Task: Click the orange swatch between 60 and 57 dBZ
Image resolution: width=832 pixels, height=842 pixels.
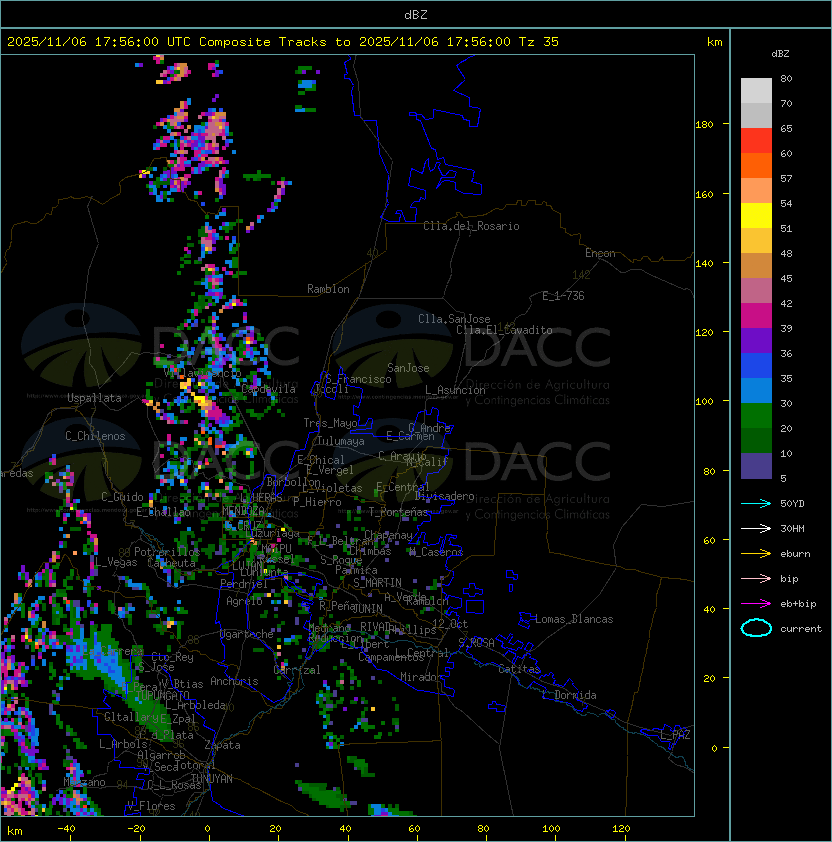Action: coord(756,165)
